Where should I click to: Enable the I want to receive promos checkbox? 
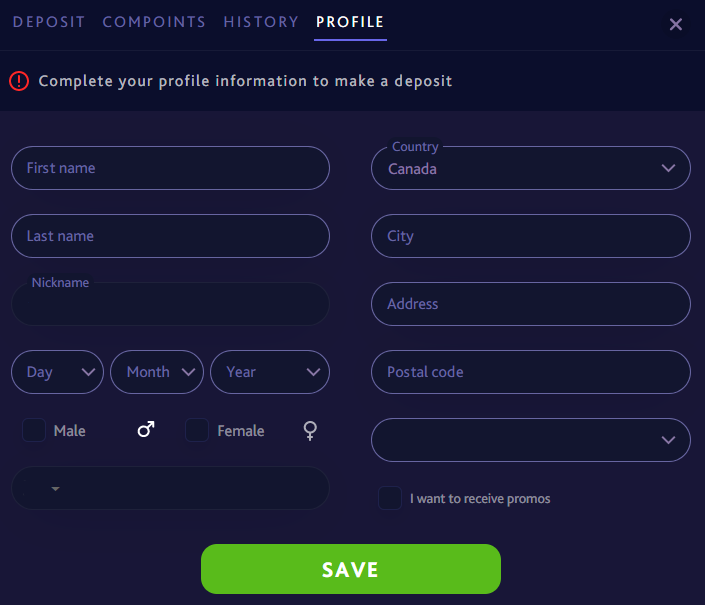pyautogui.click(x=390, y=498)
